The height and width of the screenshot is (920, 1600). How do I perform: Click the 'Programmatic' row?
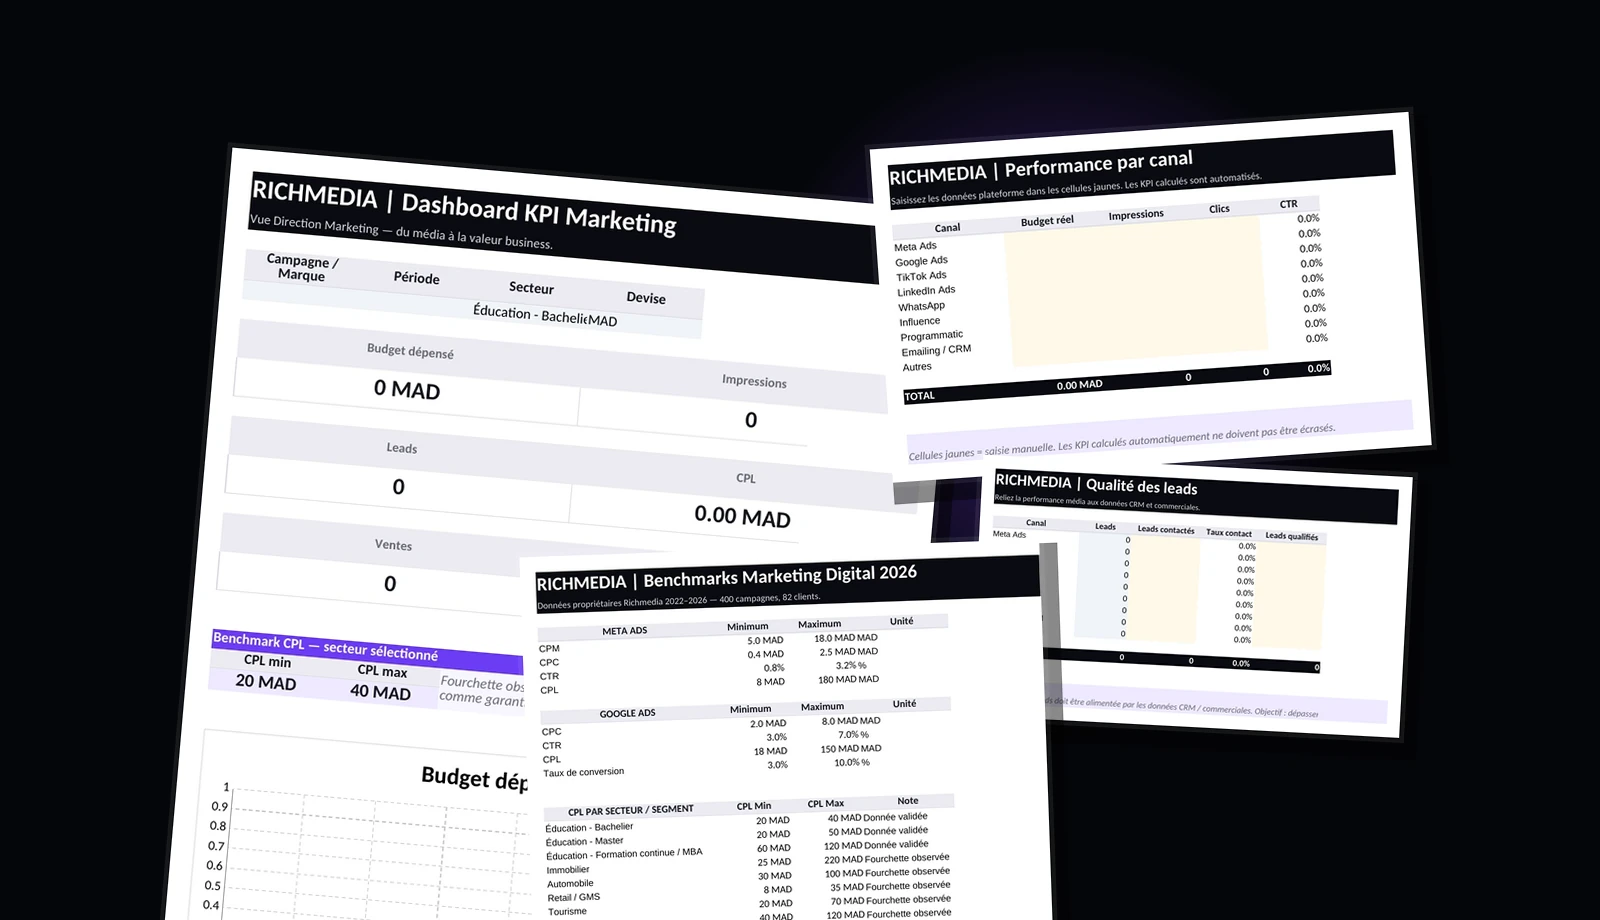tap(931, 336)
